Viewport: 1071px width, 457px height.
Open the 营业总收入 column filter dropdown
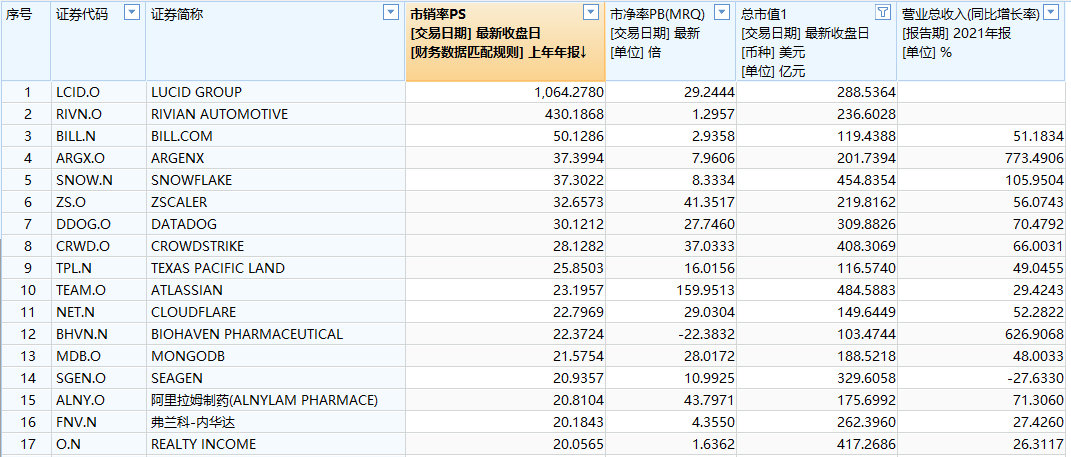click(1055, 12)
